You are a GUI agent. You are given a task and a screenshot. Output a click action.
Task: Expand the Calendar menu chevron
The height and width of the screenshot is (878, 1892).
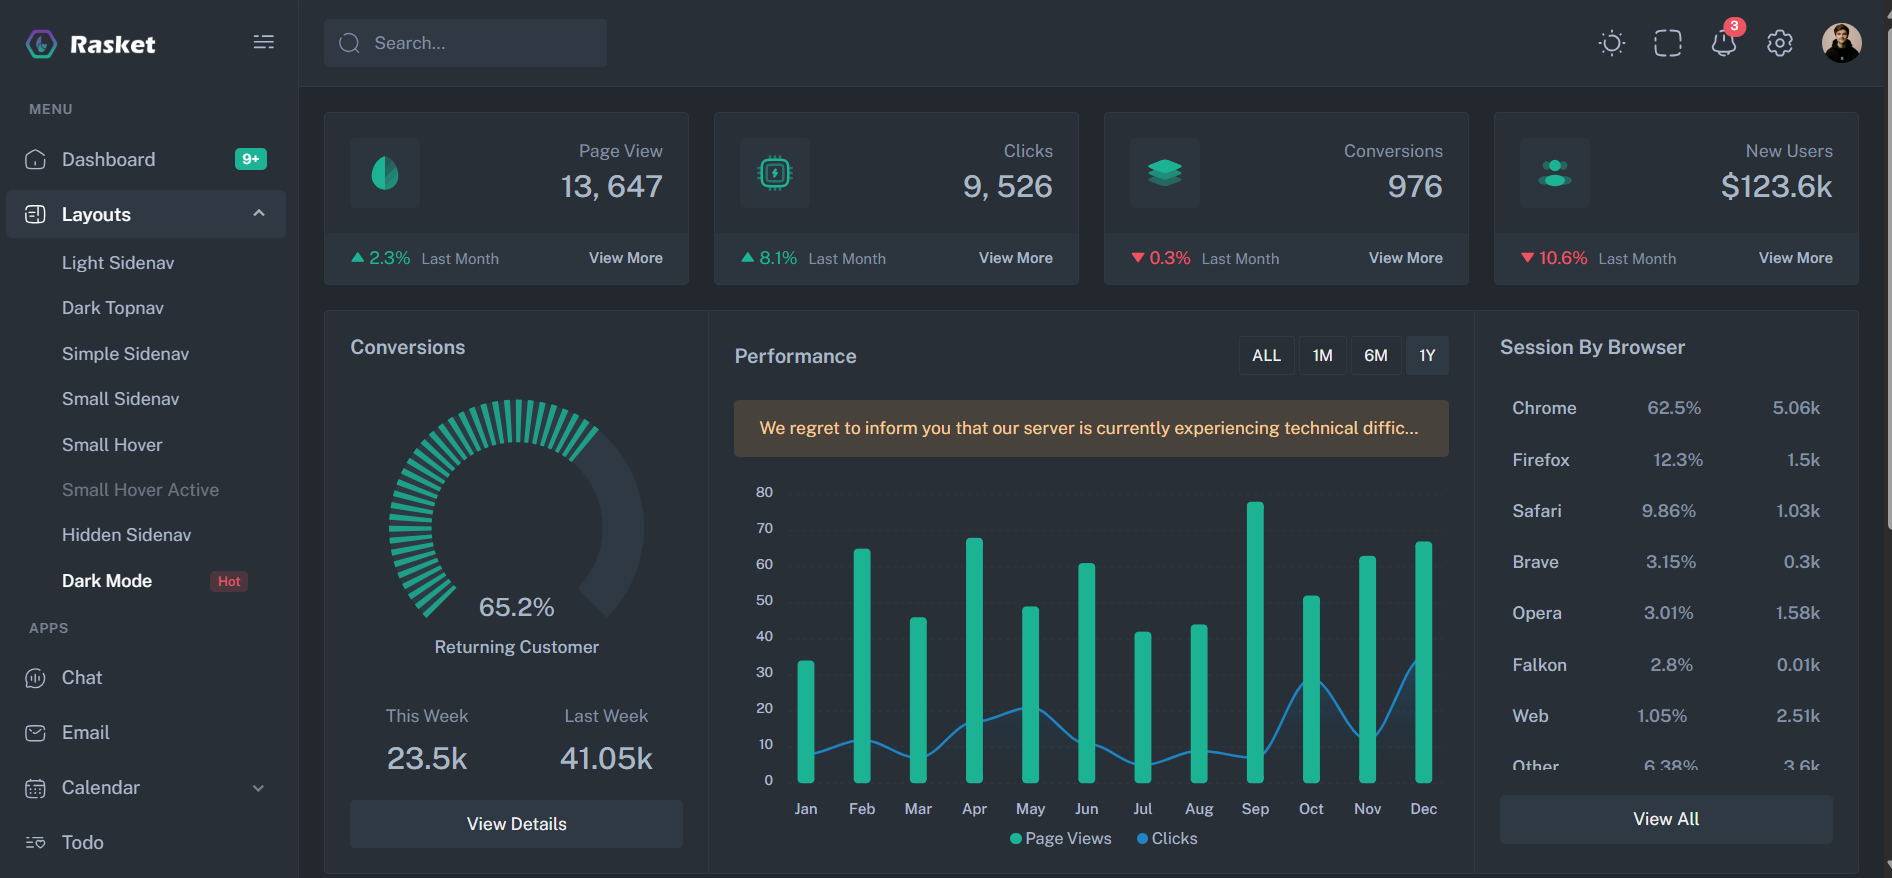point(259,788)
